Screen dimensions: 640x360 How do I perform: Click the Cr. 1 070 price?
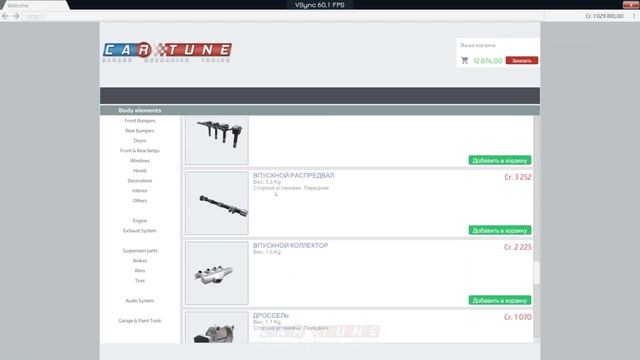[x=518, y=317]
